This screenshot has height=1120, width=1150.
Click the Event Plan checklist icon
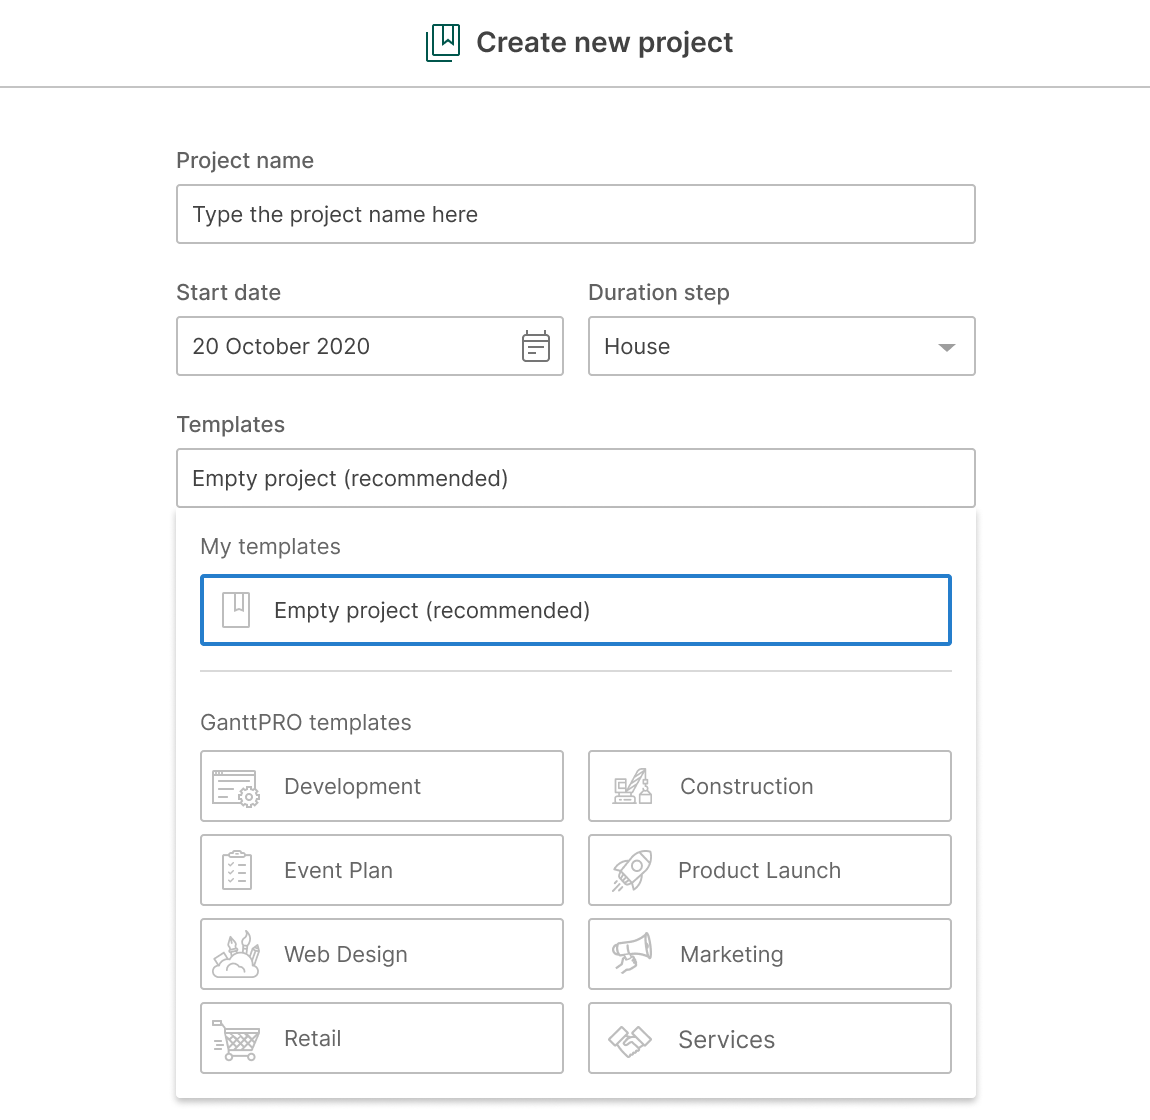coord(236,871)
